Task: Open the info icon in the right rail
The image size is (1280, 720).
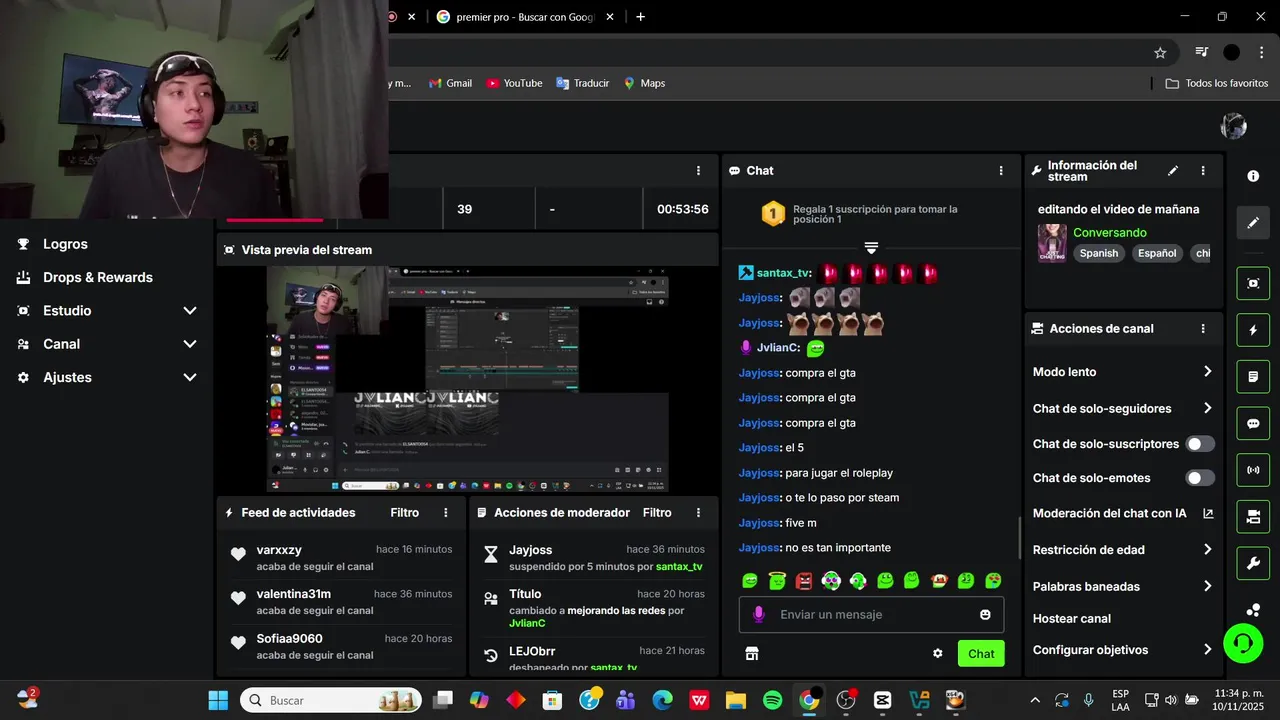Action: tap(1253, 176)
